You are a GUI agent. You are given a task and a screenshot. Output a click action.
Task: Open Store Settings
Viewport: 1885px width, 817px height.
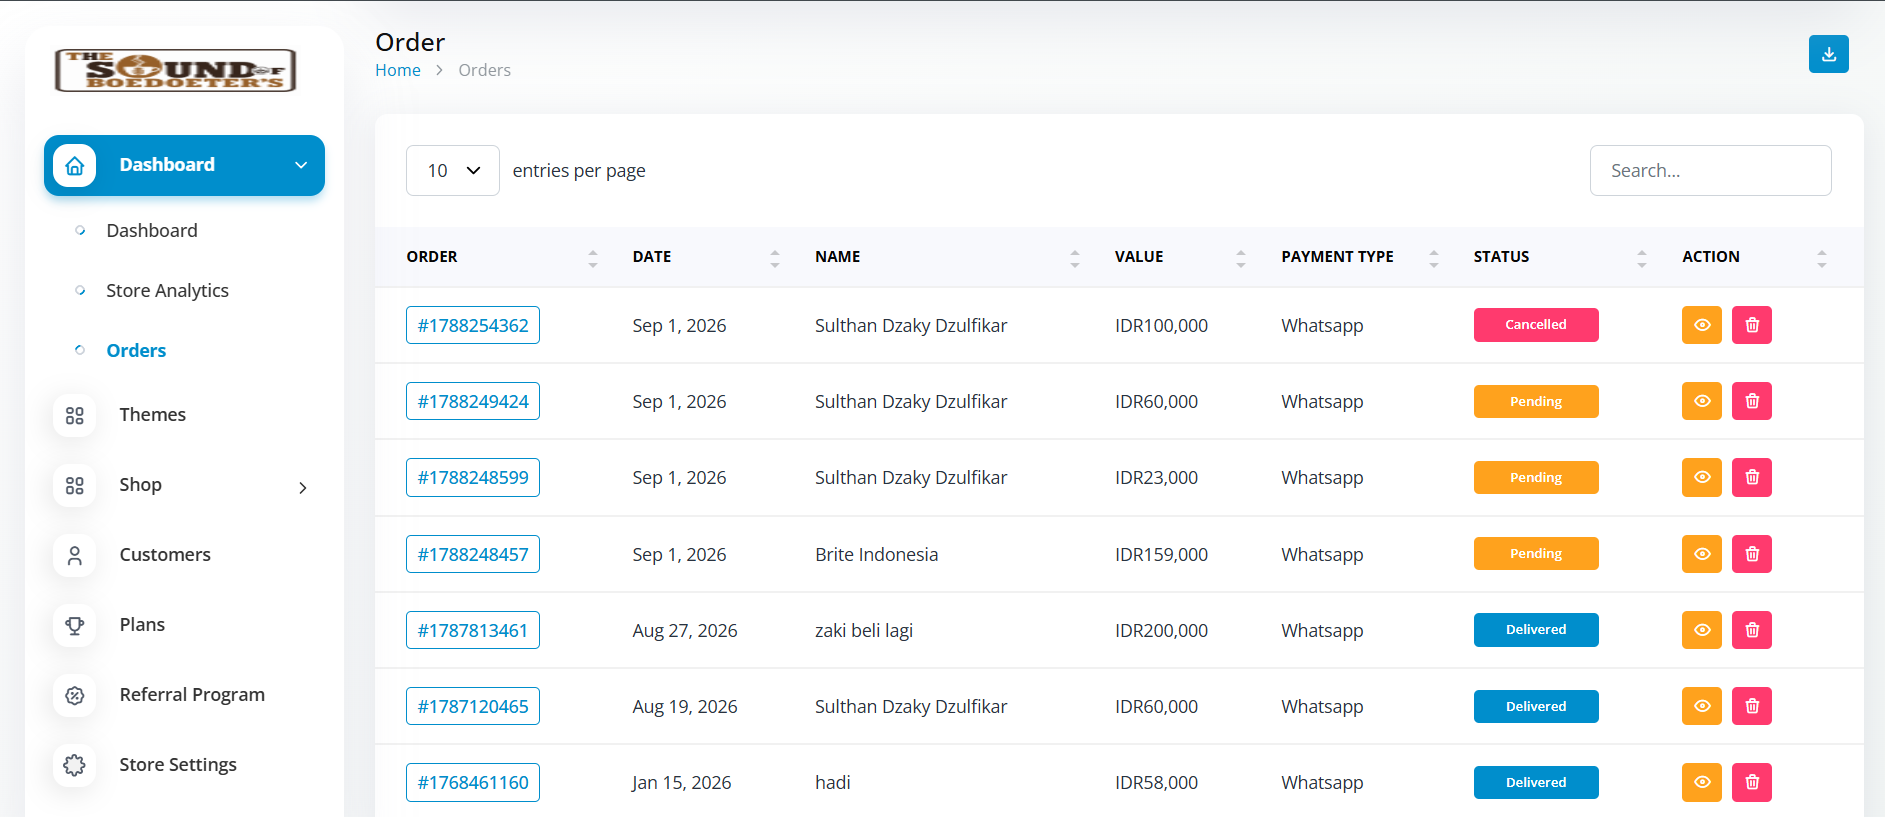178,765
